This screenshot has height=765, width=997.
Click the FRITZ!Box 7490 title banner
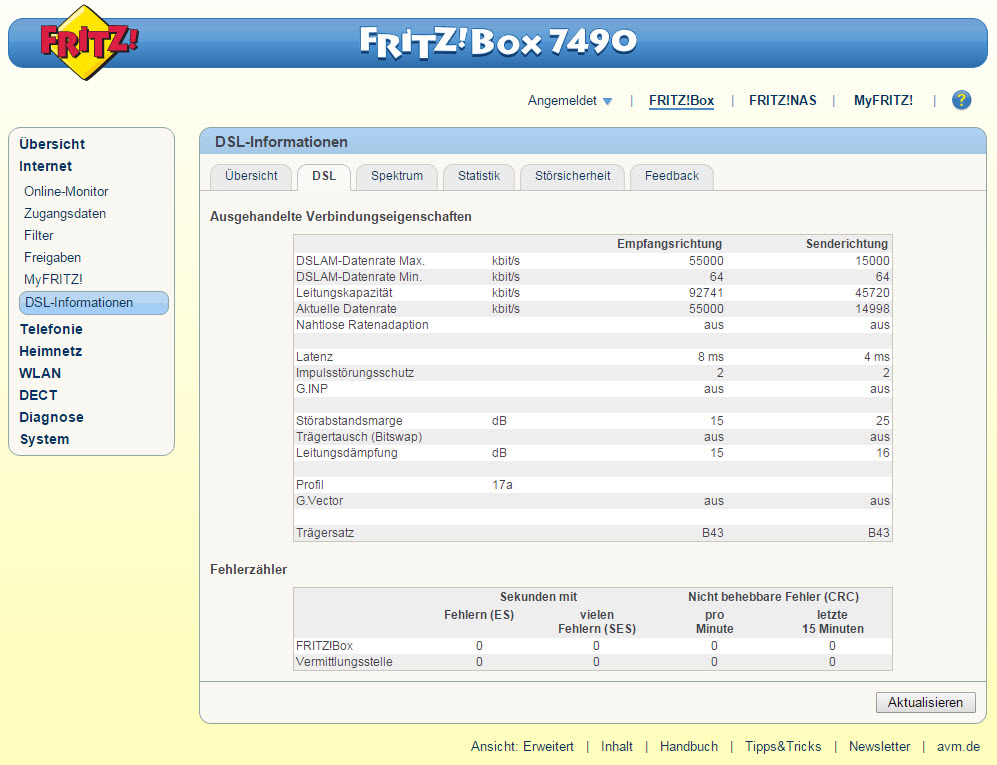[497, 42]
